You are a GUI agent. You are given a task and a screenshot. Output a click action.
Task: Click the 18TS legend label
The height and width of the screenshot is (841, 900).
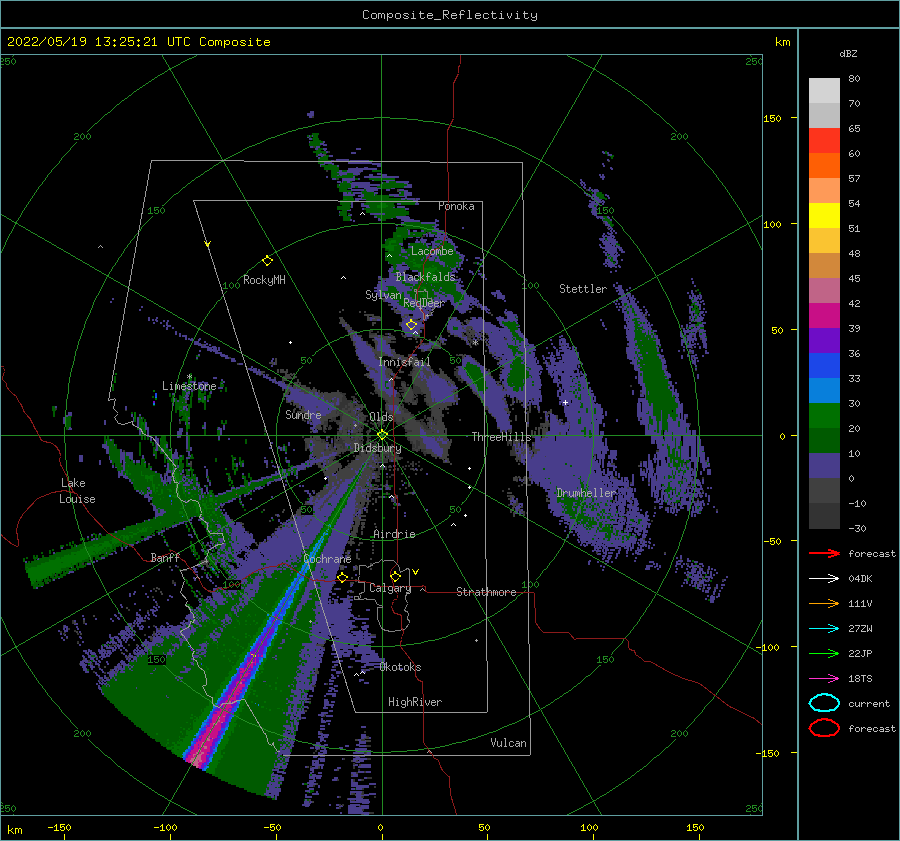tap(860, 679)
